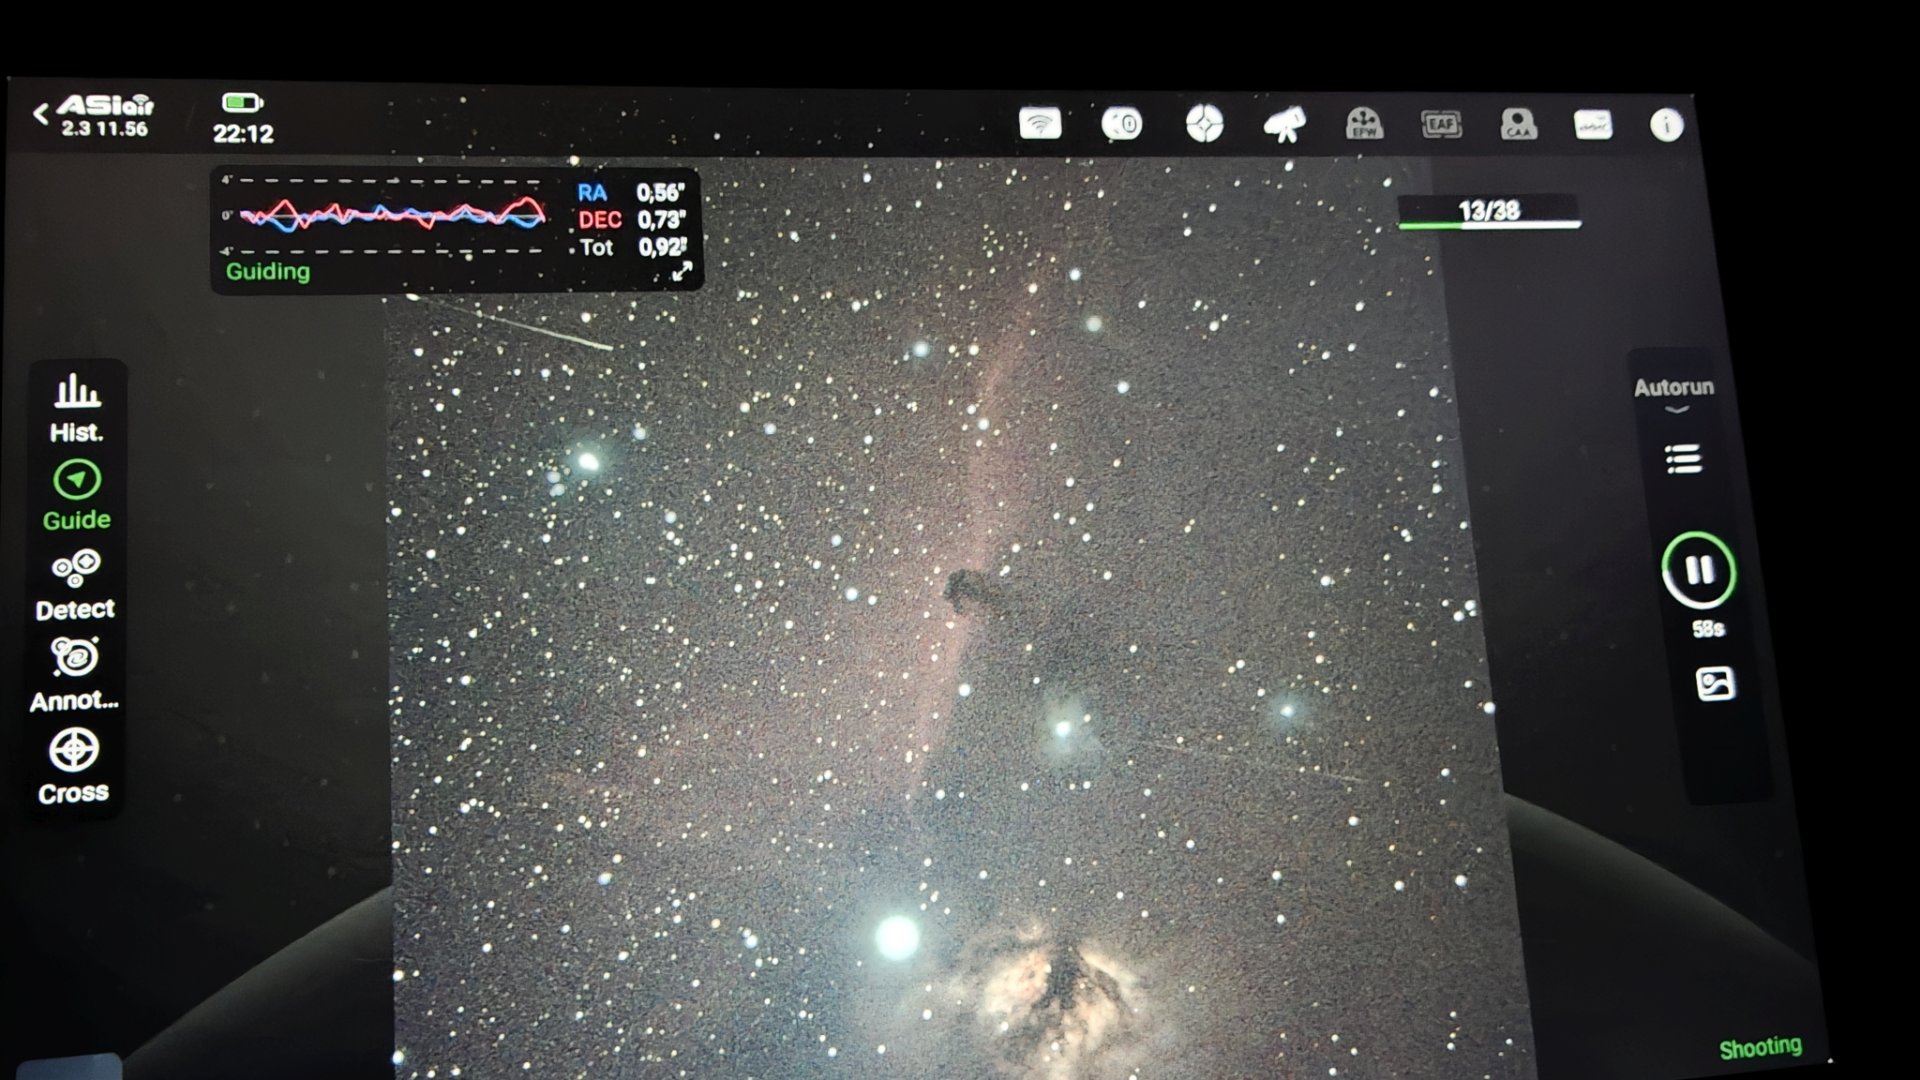Click the guiding RA/DEC graph

coord(385,215)
